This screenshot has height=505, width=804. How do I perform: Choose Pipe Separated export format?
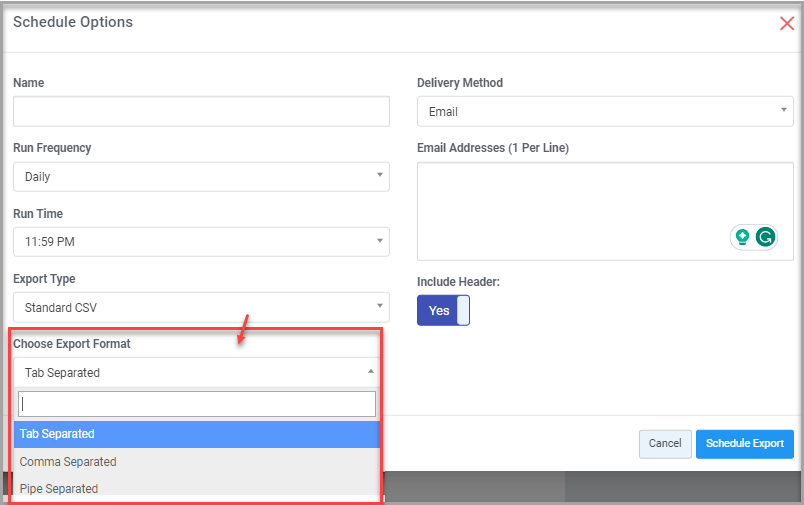point(197,488)
